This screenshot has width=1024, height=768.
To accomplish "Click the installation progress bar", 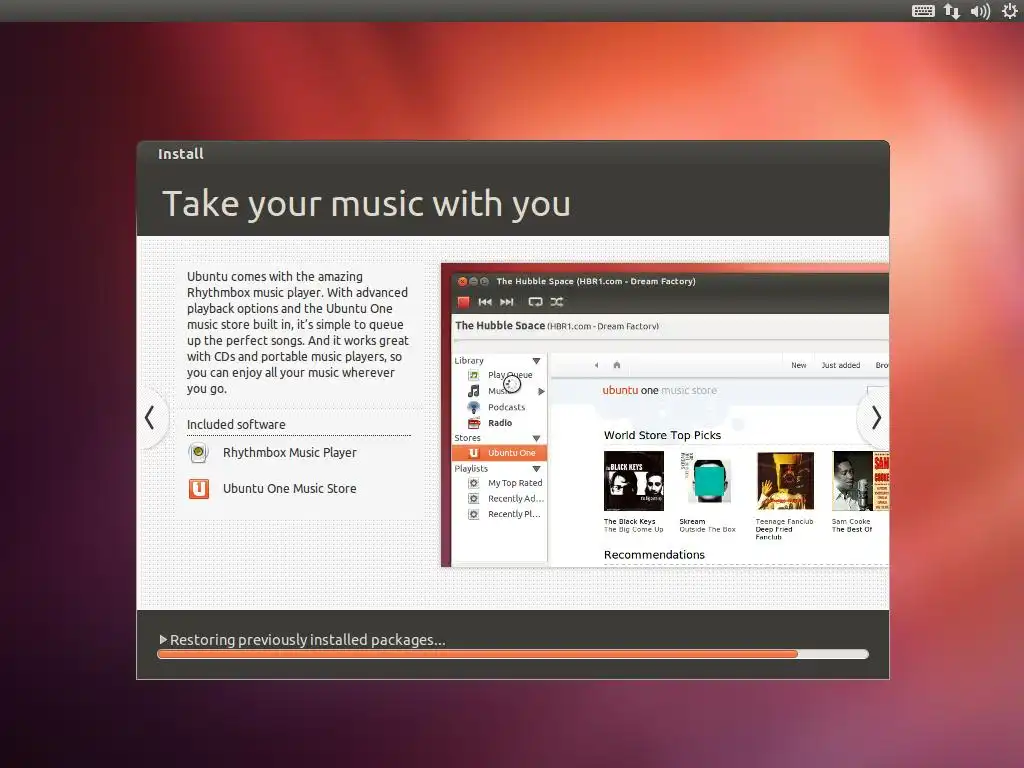I will 513,654.
